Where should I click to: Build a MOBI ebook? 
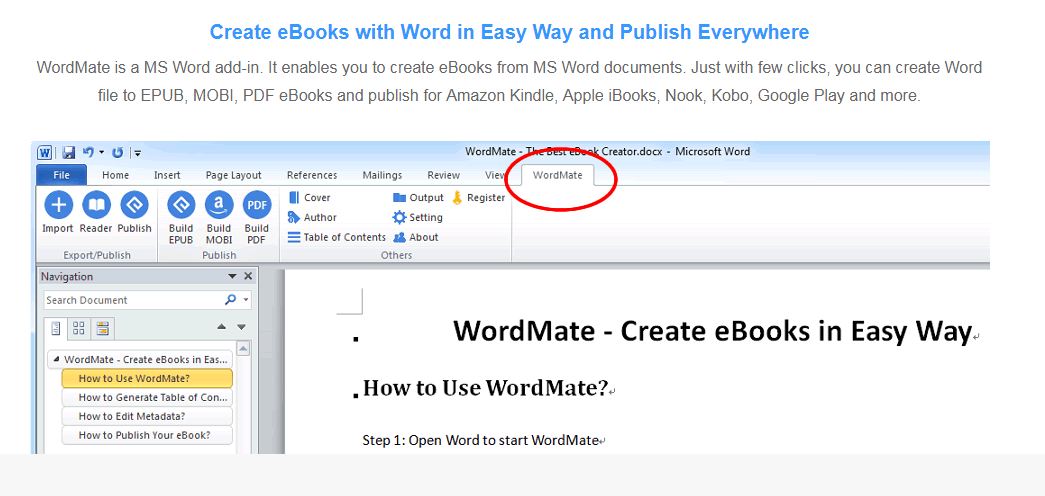click(219, 219)
